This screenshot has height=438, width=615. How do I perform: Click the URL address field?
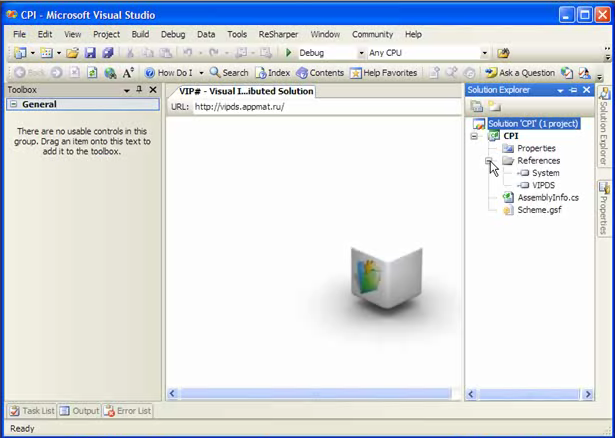(x=327, y=107)
